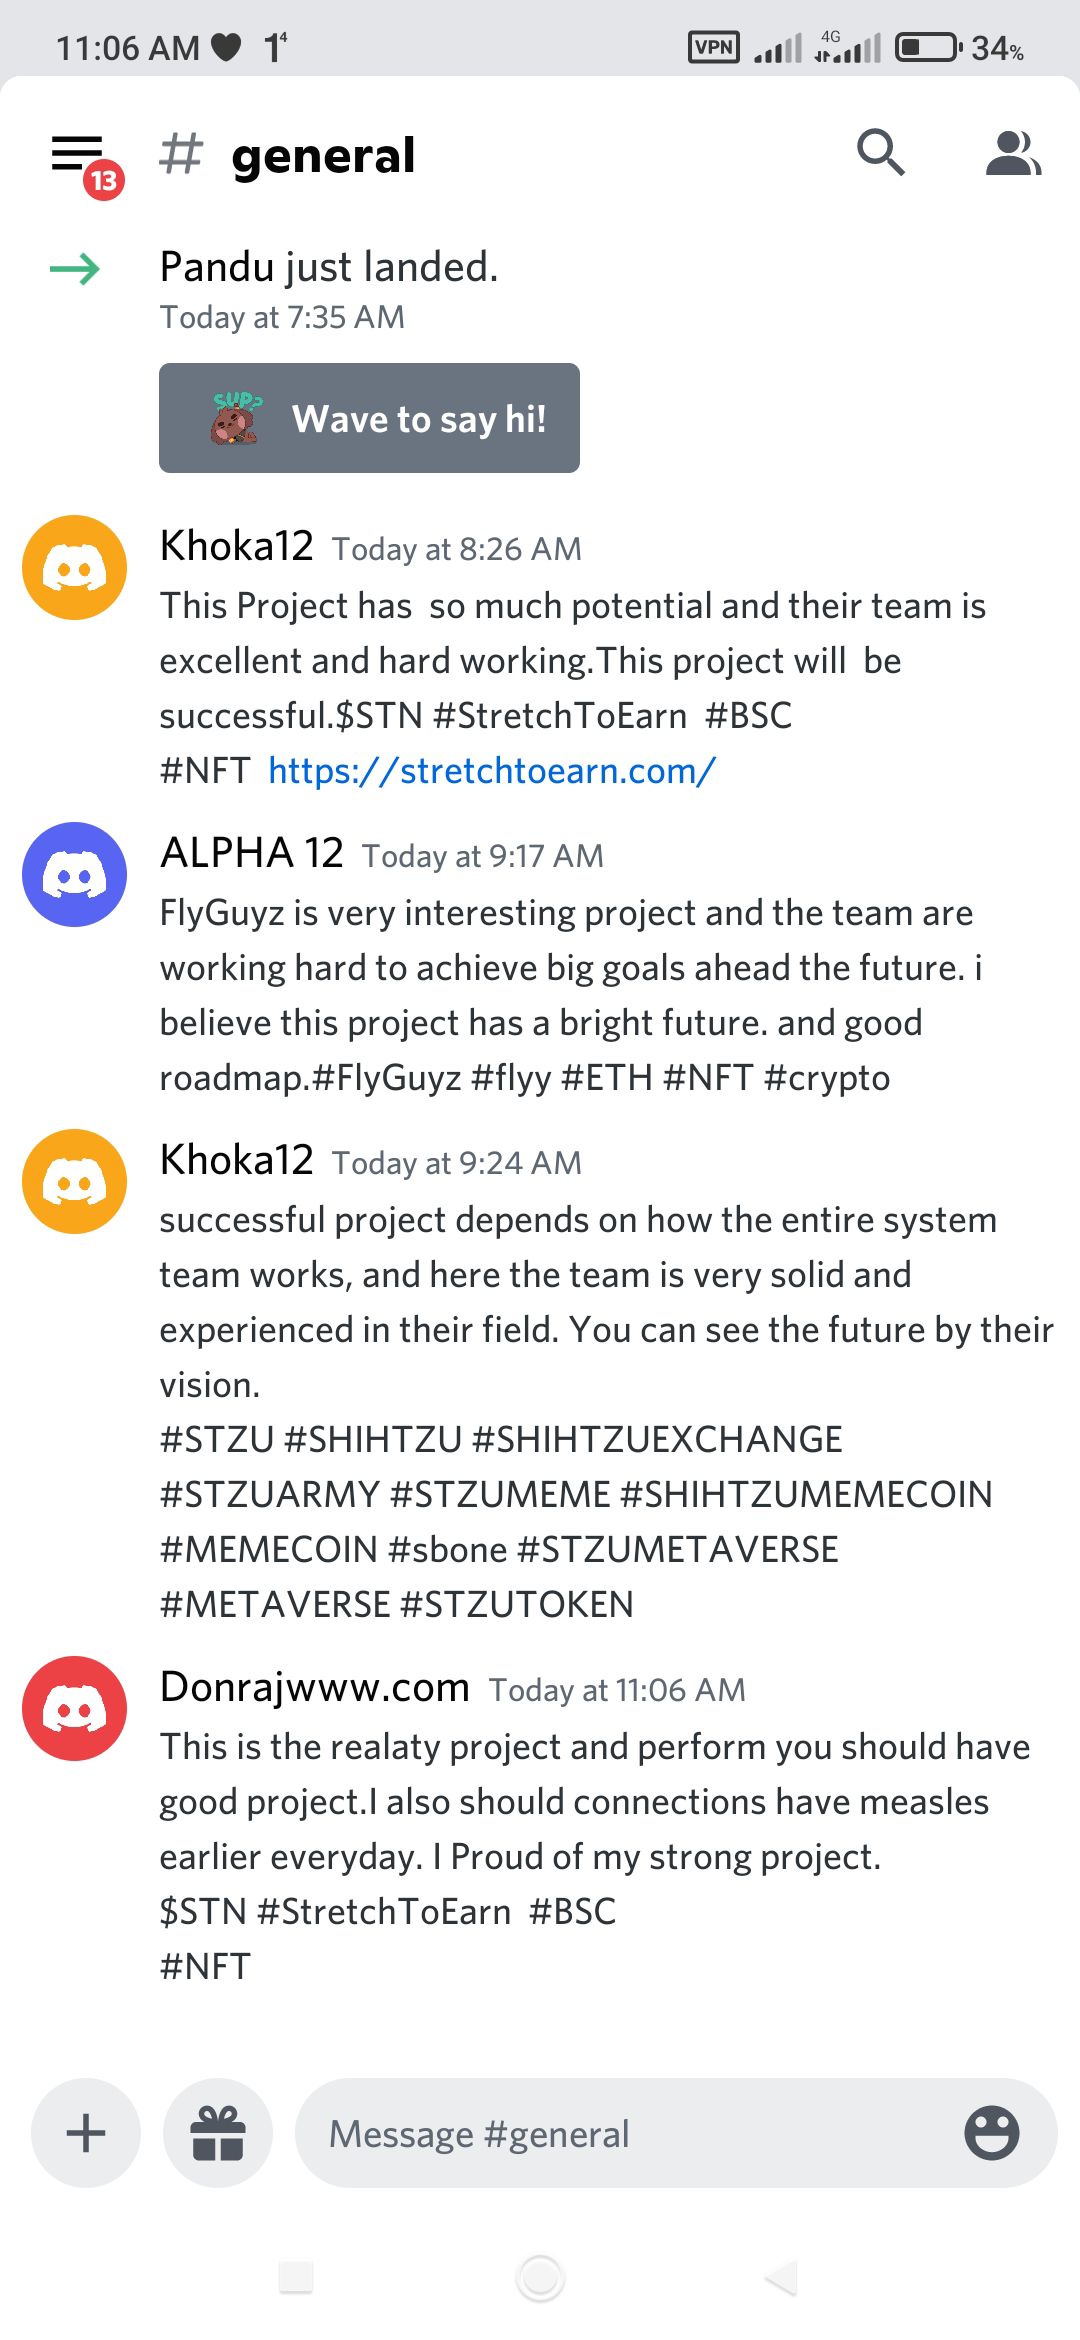Tap the ALPHA 12 username
Image resolution: width=1080 pixels, height=2340 pixels.
[x=252, y=853]
